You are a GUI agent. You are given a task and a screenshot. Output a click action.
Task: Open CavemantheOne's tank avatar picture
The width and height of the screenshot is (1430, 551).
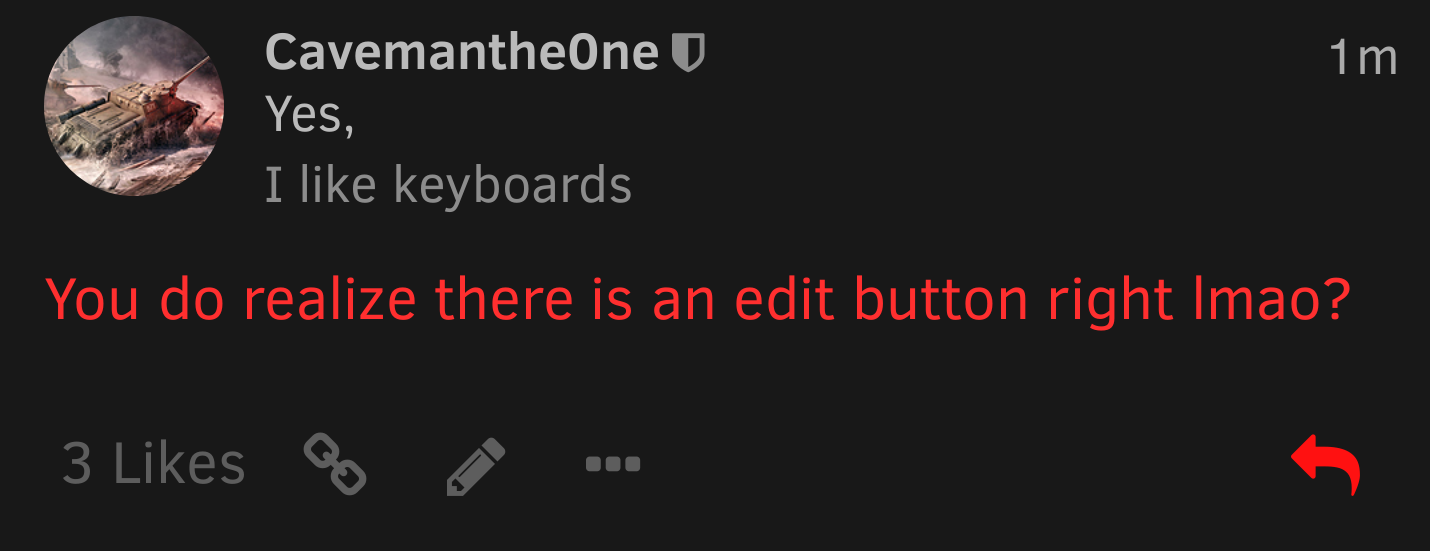[134, 106]
